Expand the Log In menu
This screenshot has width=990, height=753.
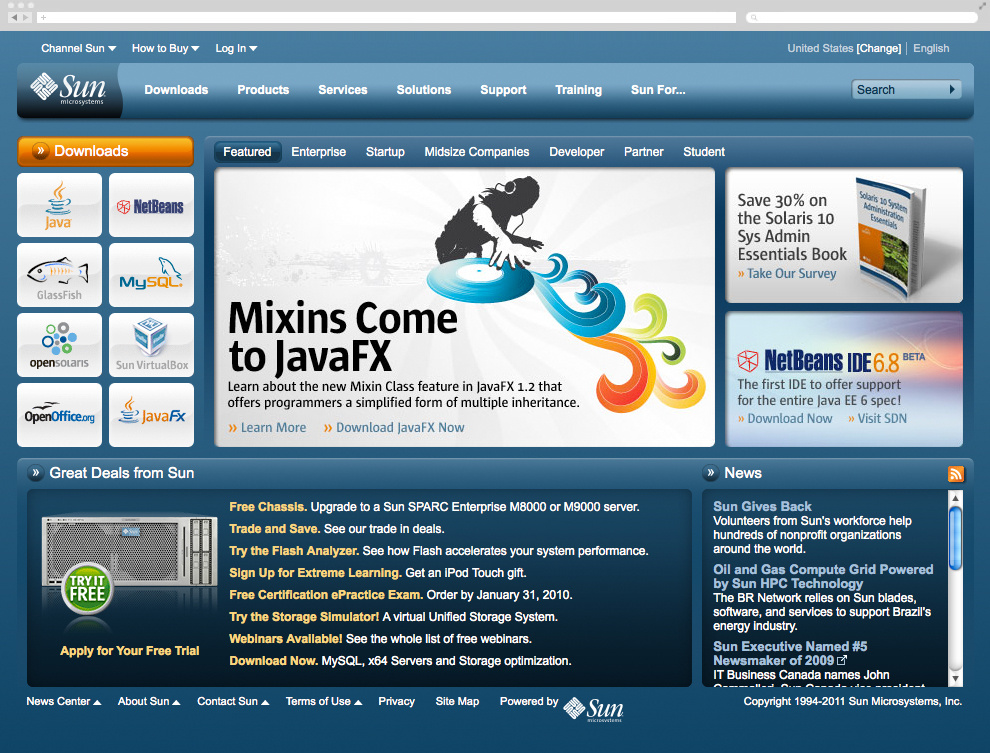pyautogui.click(x=236, y=48)
